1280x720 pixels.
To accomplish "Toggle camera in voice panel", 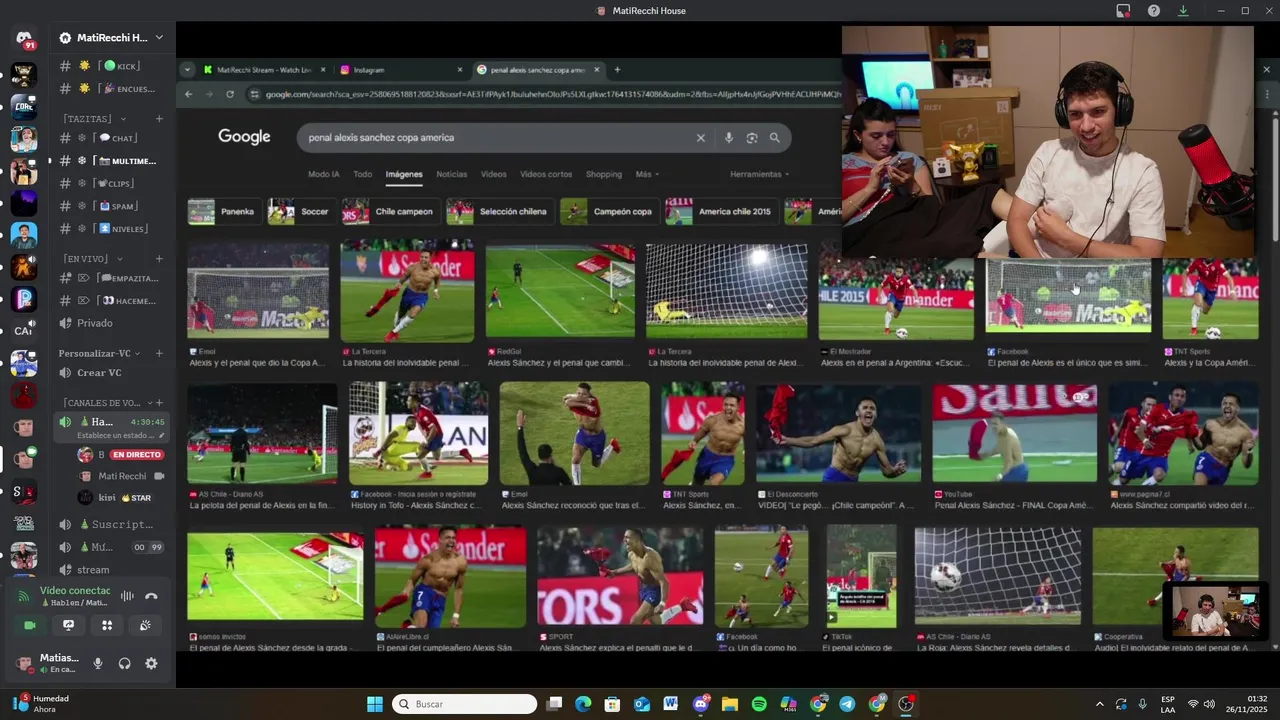I will (x=30, y=625).
